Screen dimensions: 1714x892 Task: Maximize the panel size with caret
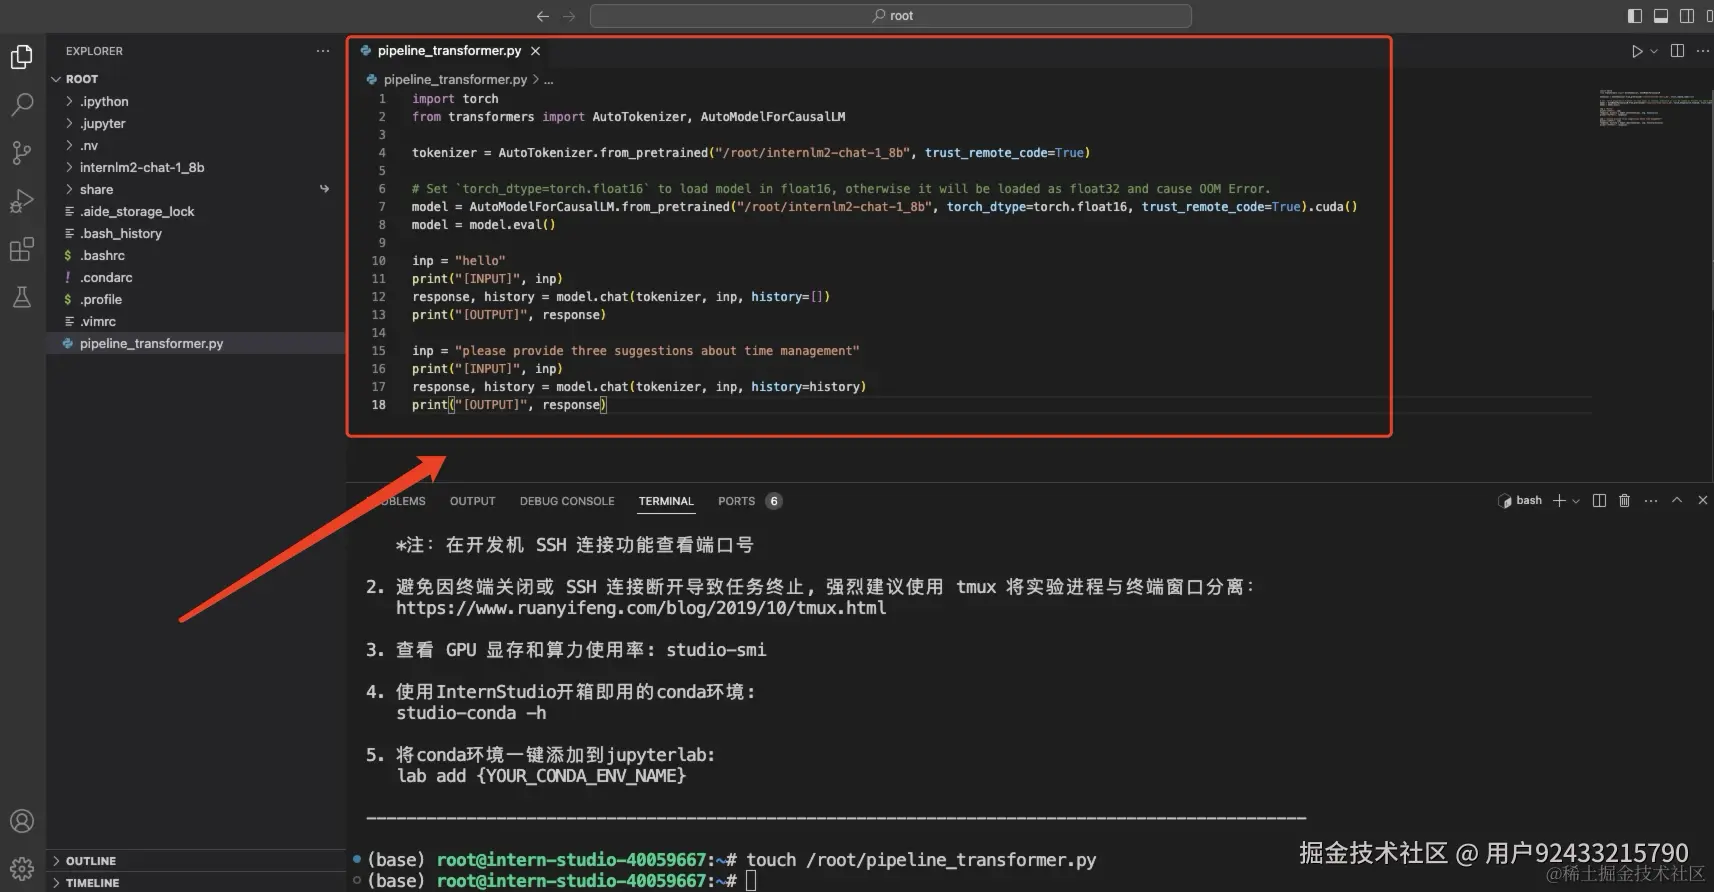1677,501
